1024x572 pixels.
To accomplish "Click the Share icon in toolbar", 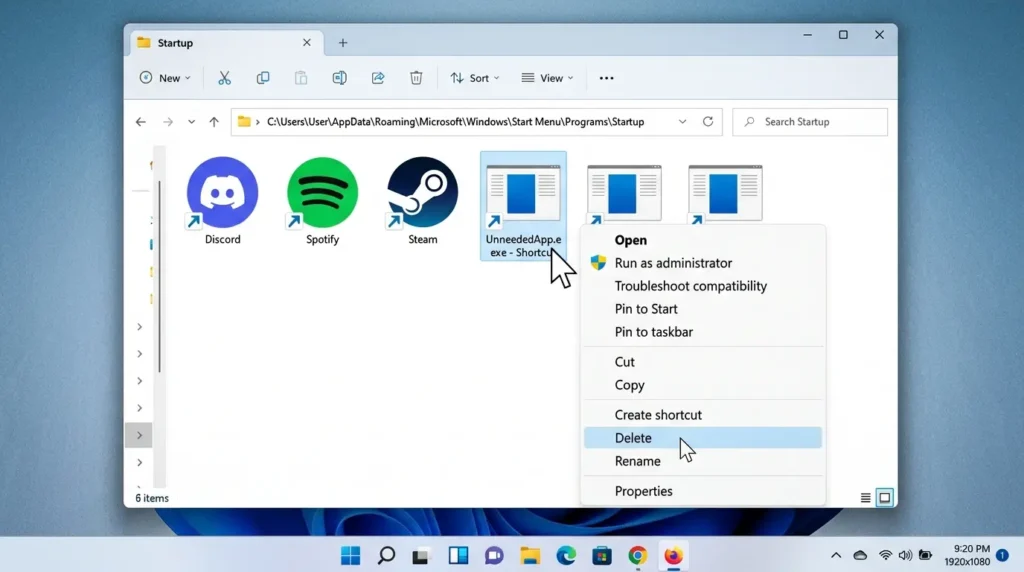I will tap(377, 78).
